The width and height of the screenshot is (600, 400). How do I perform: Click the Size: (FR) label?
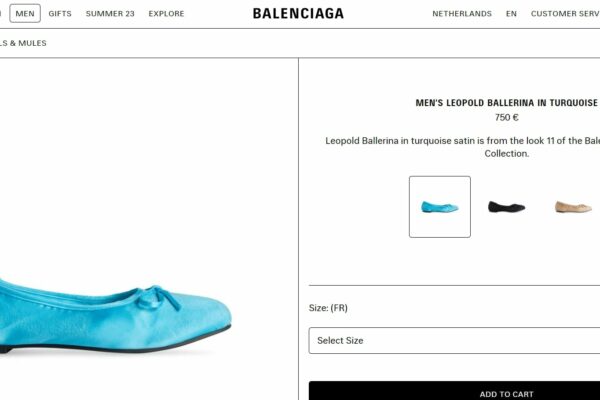point(328,308)
